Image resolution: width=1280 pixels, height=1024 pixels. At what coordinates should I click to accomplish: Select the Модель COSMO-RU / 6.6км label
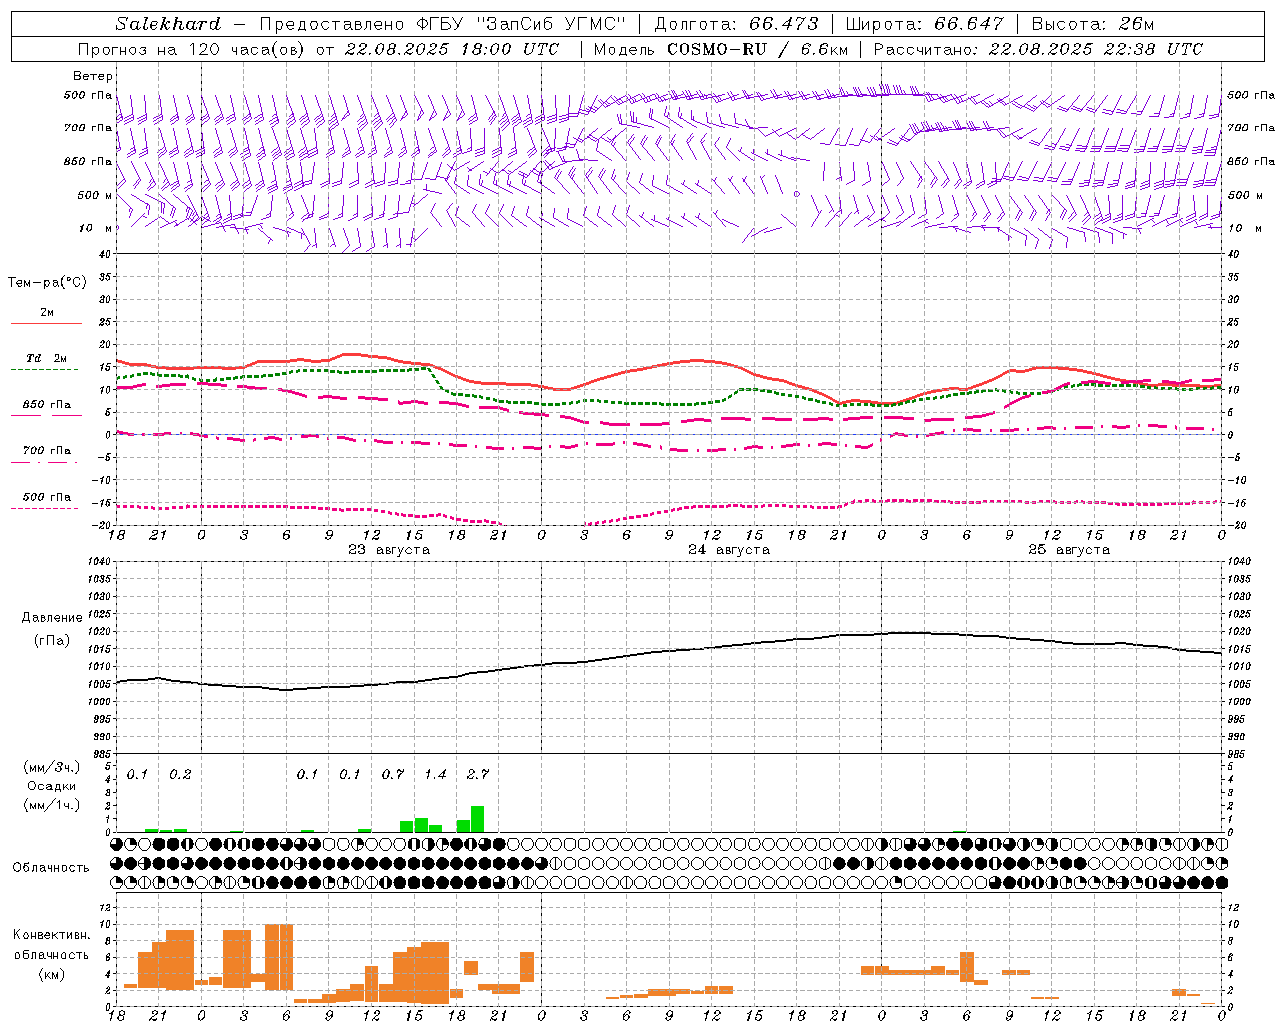(x=720, y=49)
